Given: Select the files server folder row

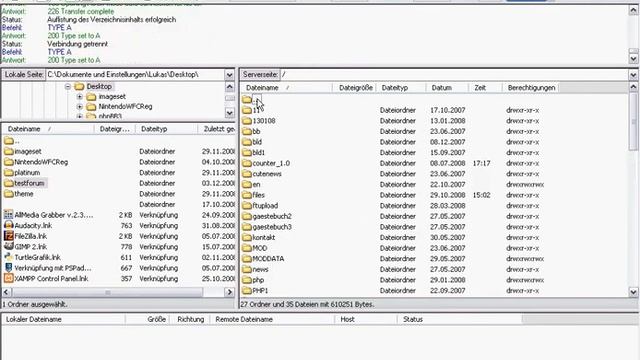Looking at the screenshot, I should pos(434,195).
